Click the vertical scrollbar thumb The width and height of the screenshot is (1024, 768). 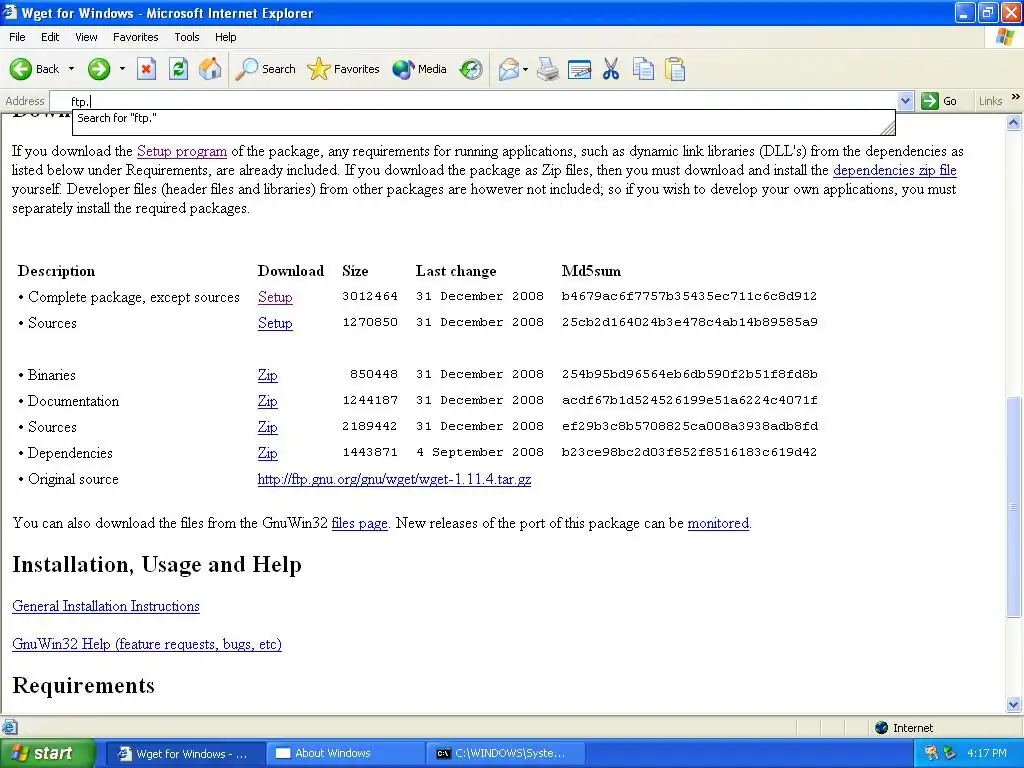tap(1014, 507)
